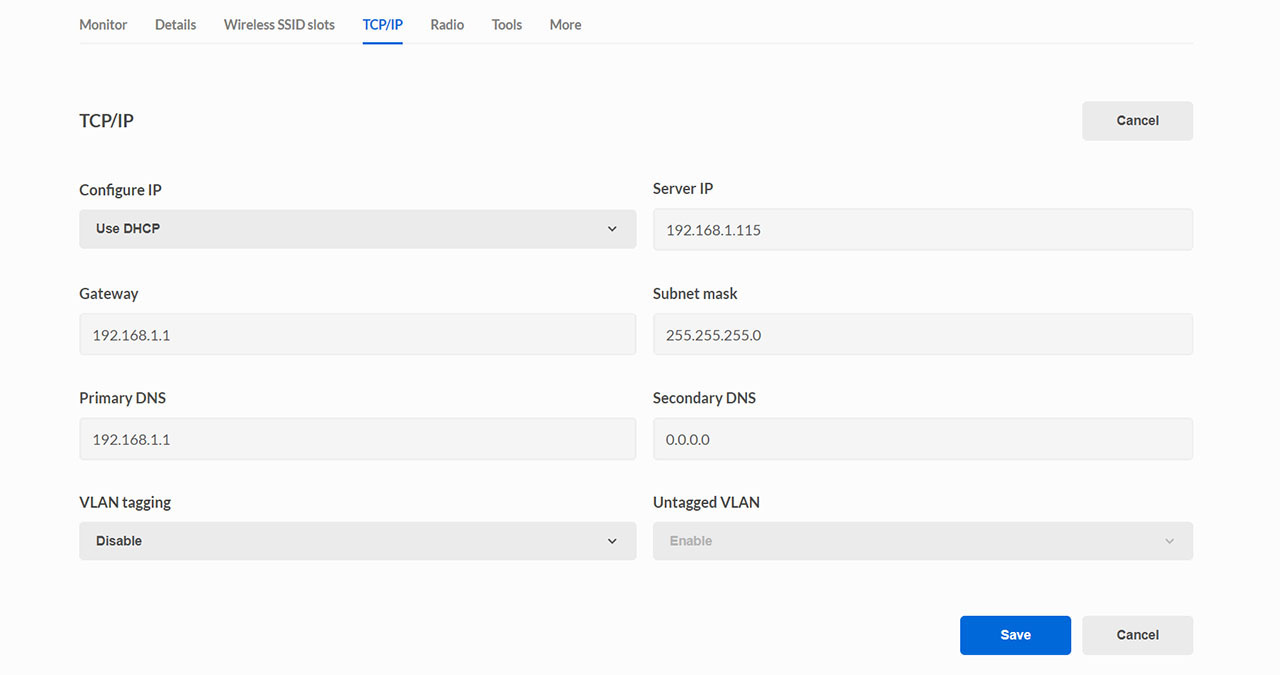This screenshot has width=1280, height=675.
Task: Click the Configure IP label
Action: click(x=120, y=190)
